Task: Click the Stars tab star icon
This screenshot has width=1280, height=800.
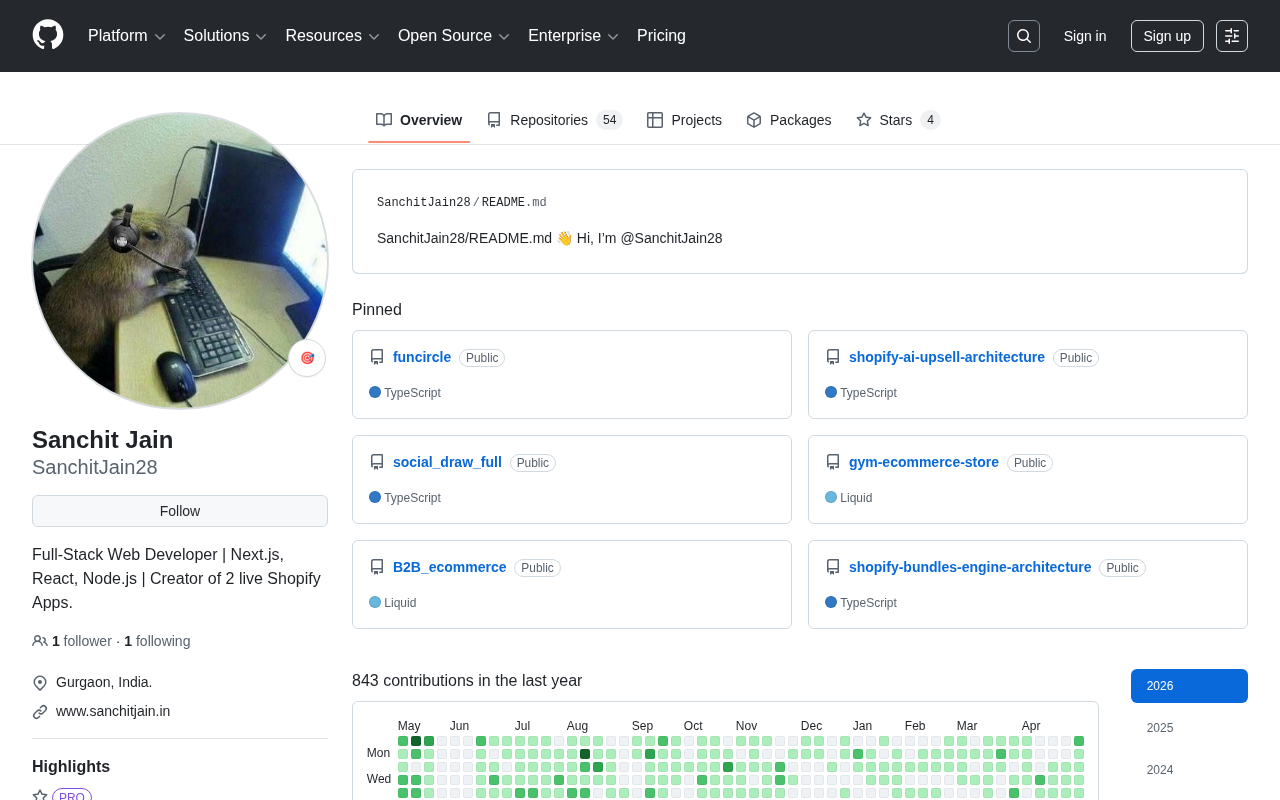Action: click(x=864, y=120)
